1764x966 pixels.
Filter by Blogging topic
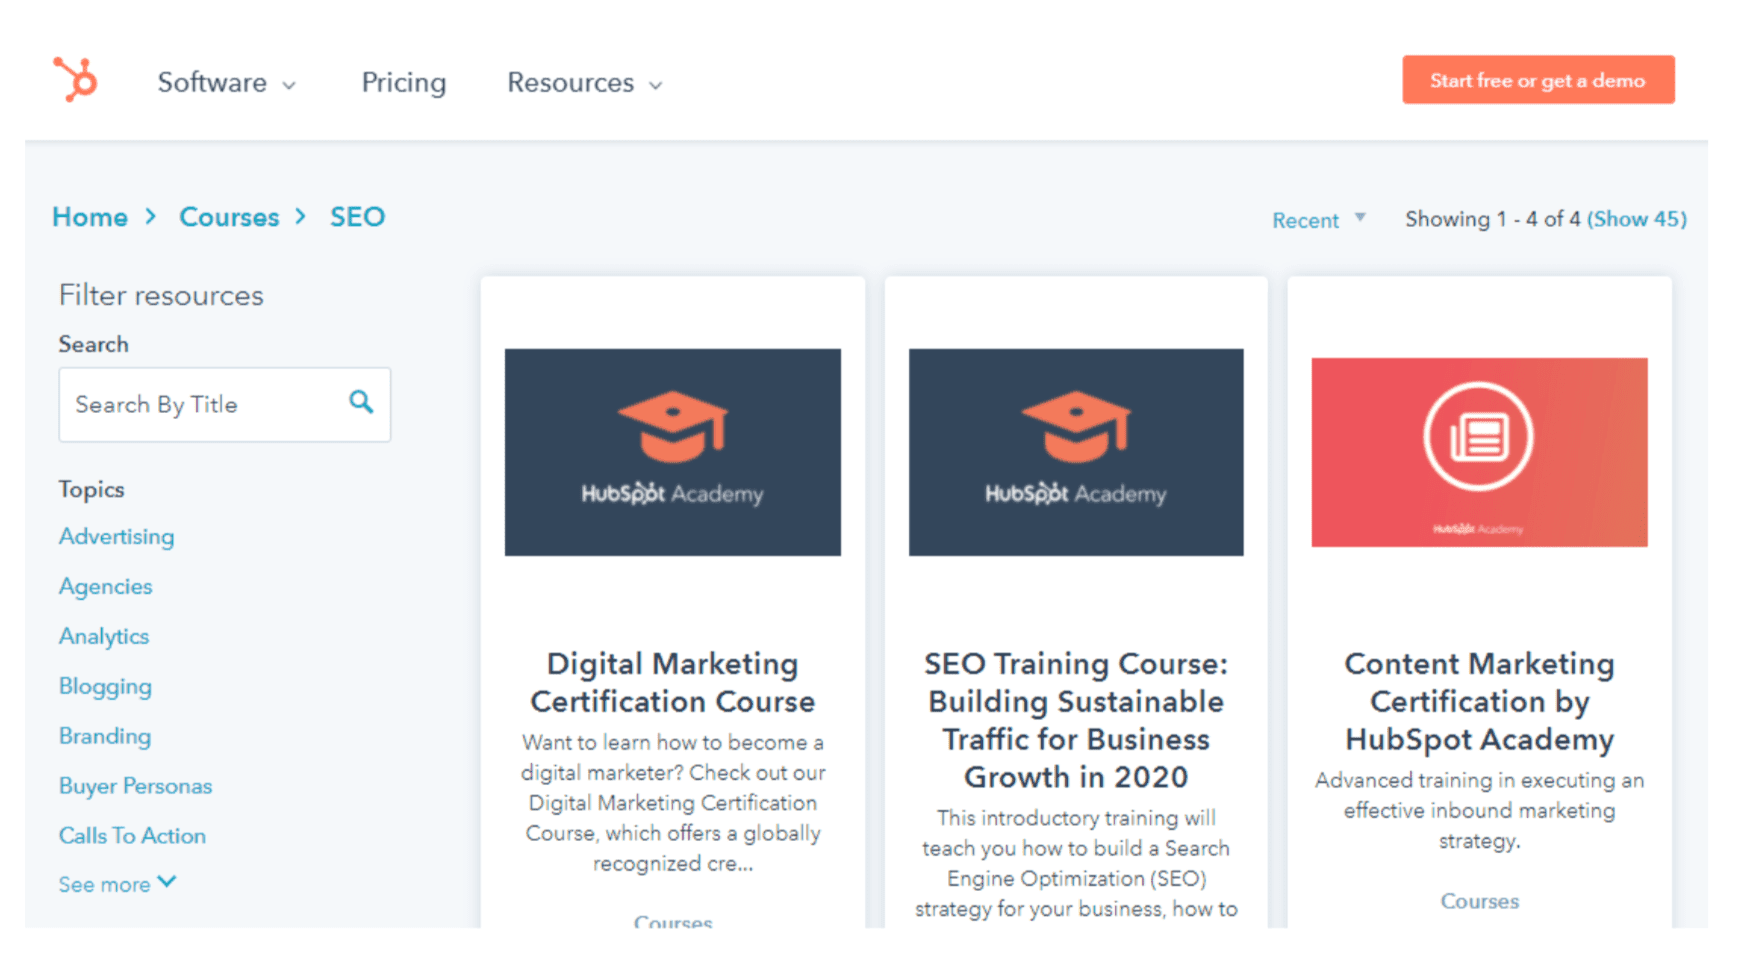tap(105, 687)
